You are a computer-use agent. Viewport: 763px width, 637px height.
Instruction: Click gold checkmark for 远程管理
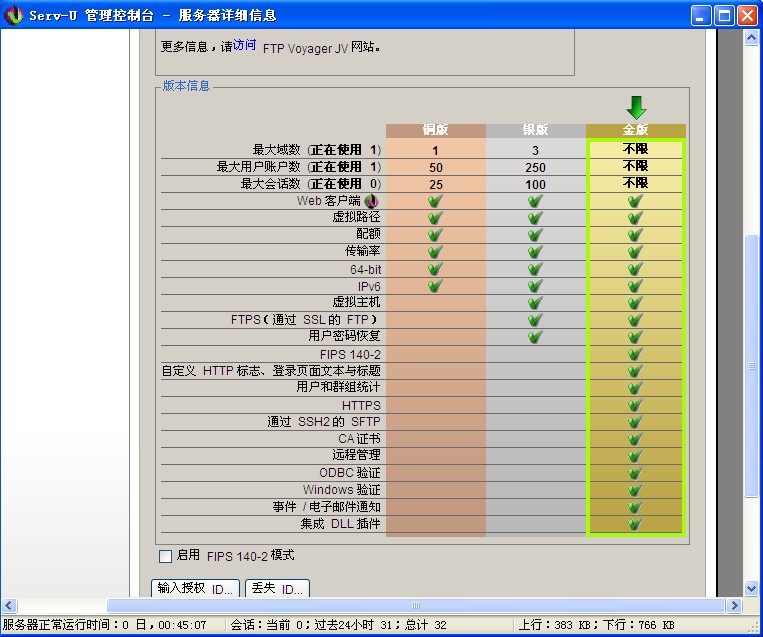point(635,456)
